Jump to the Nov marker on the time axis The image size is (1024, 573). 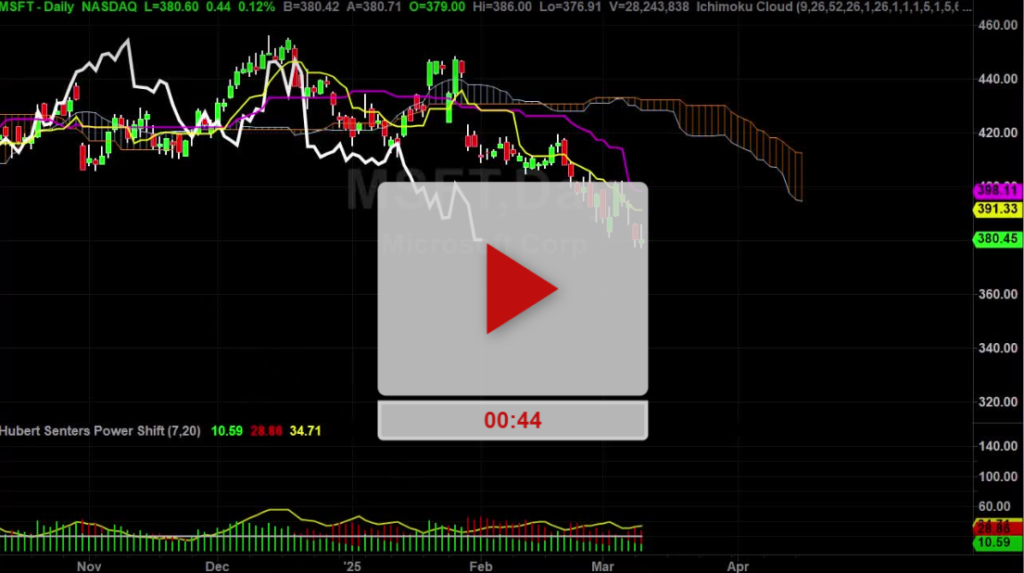89,566
